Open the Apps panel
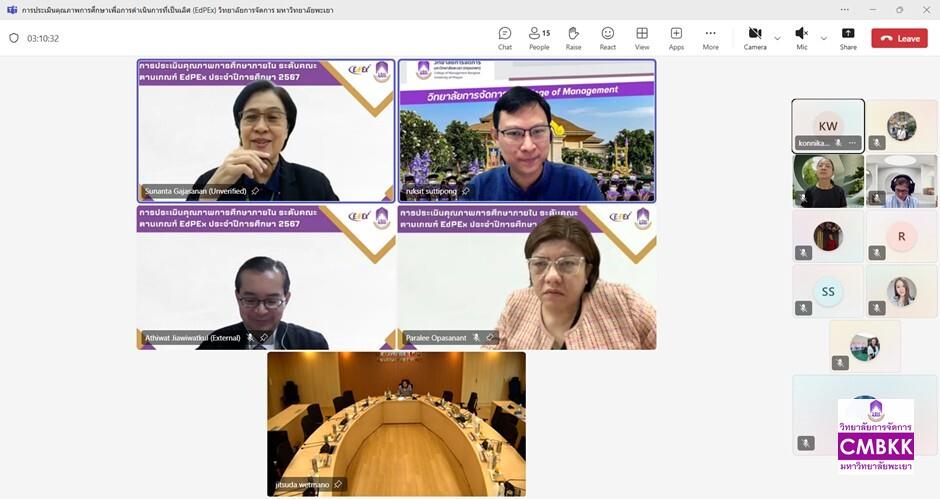Image resolution: width=940 pixels, height=499 pixels. (676, 38)
